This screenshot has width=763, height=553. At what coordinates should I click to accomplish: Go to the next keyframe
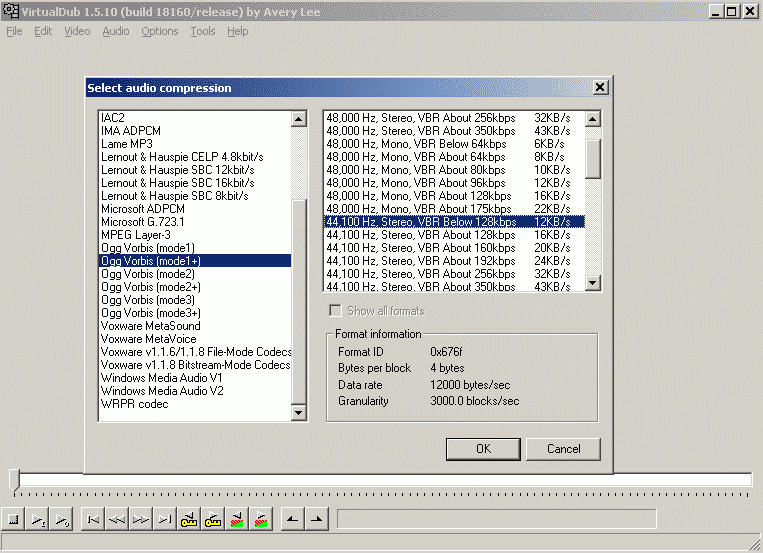pos(213,519)
